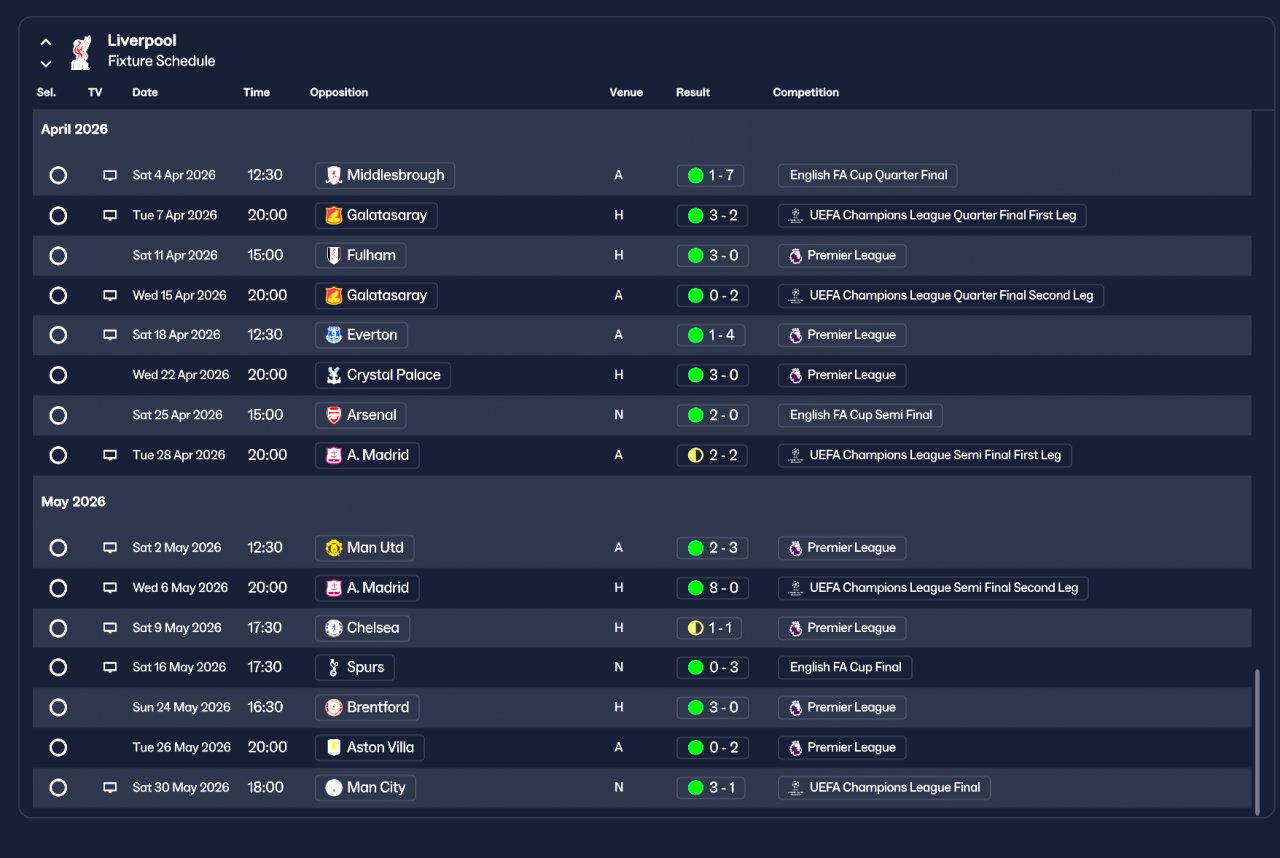Click the TV icon on Chelsea row
This screenshot has height=858, width=1280.
(110, 628)
